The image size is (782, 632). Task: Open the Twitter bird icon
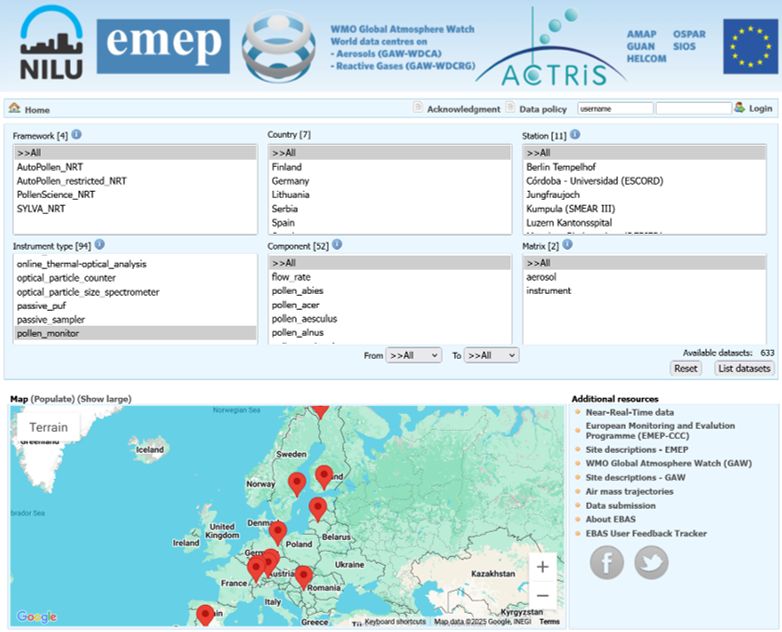651,562
